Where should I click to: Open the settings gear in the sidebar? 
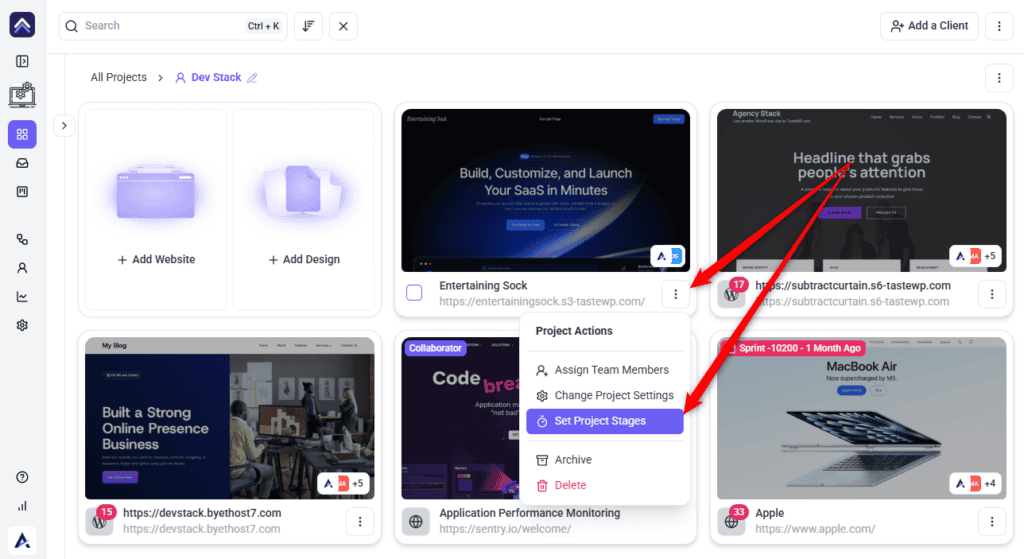coord(22,325)
